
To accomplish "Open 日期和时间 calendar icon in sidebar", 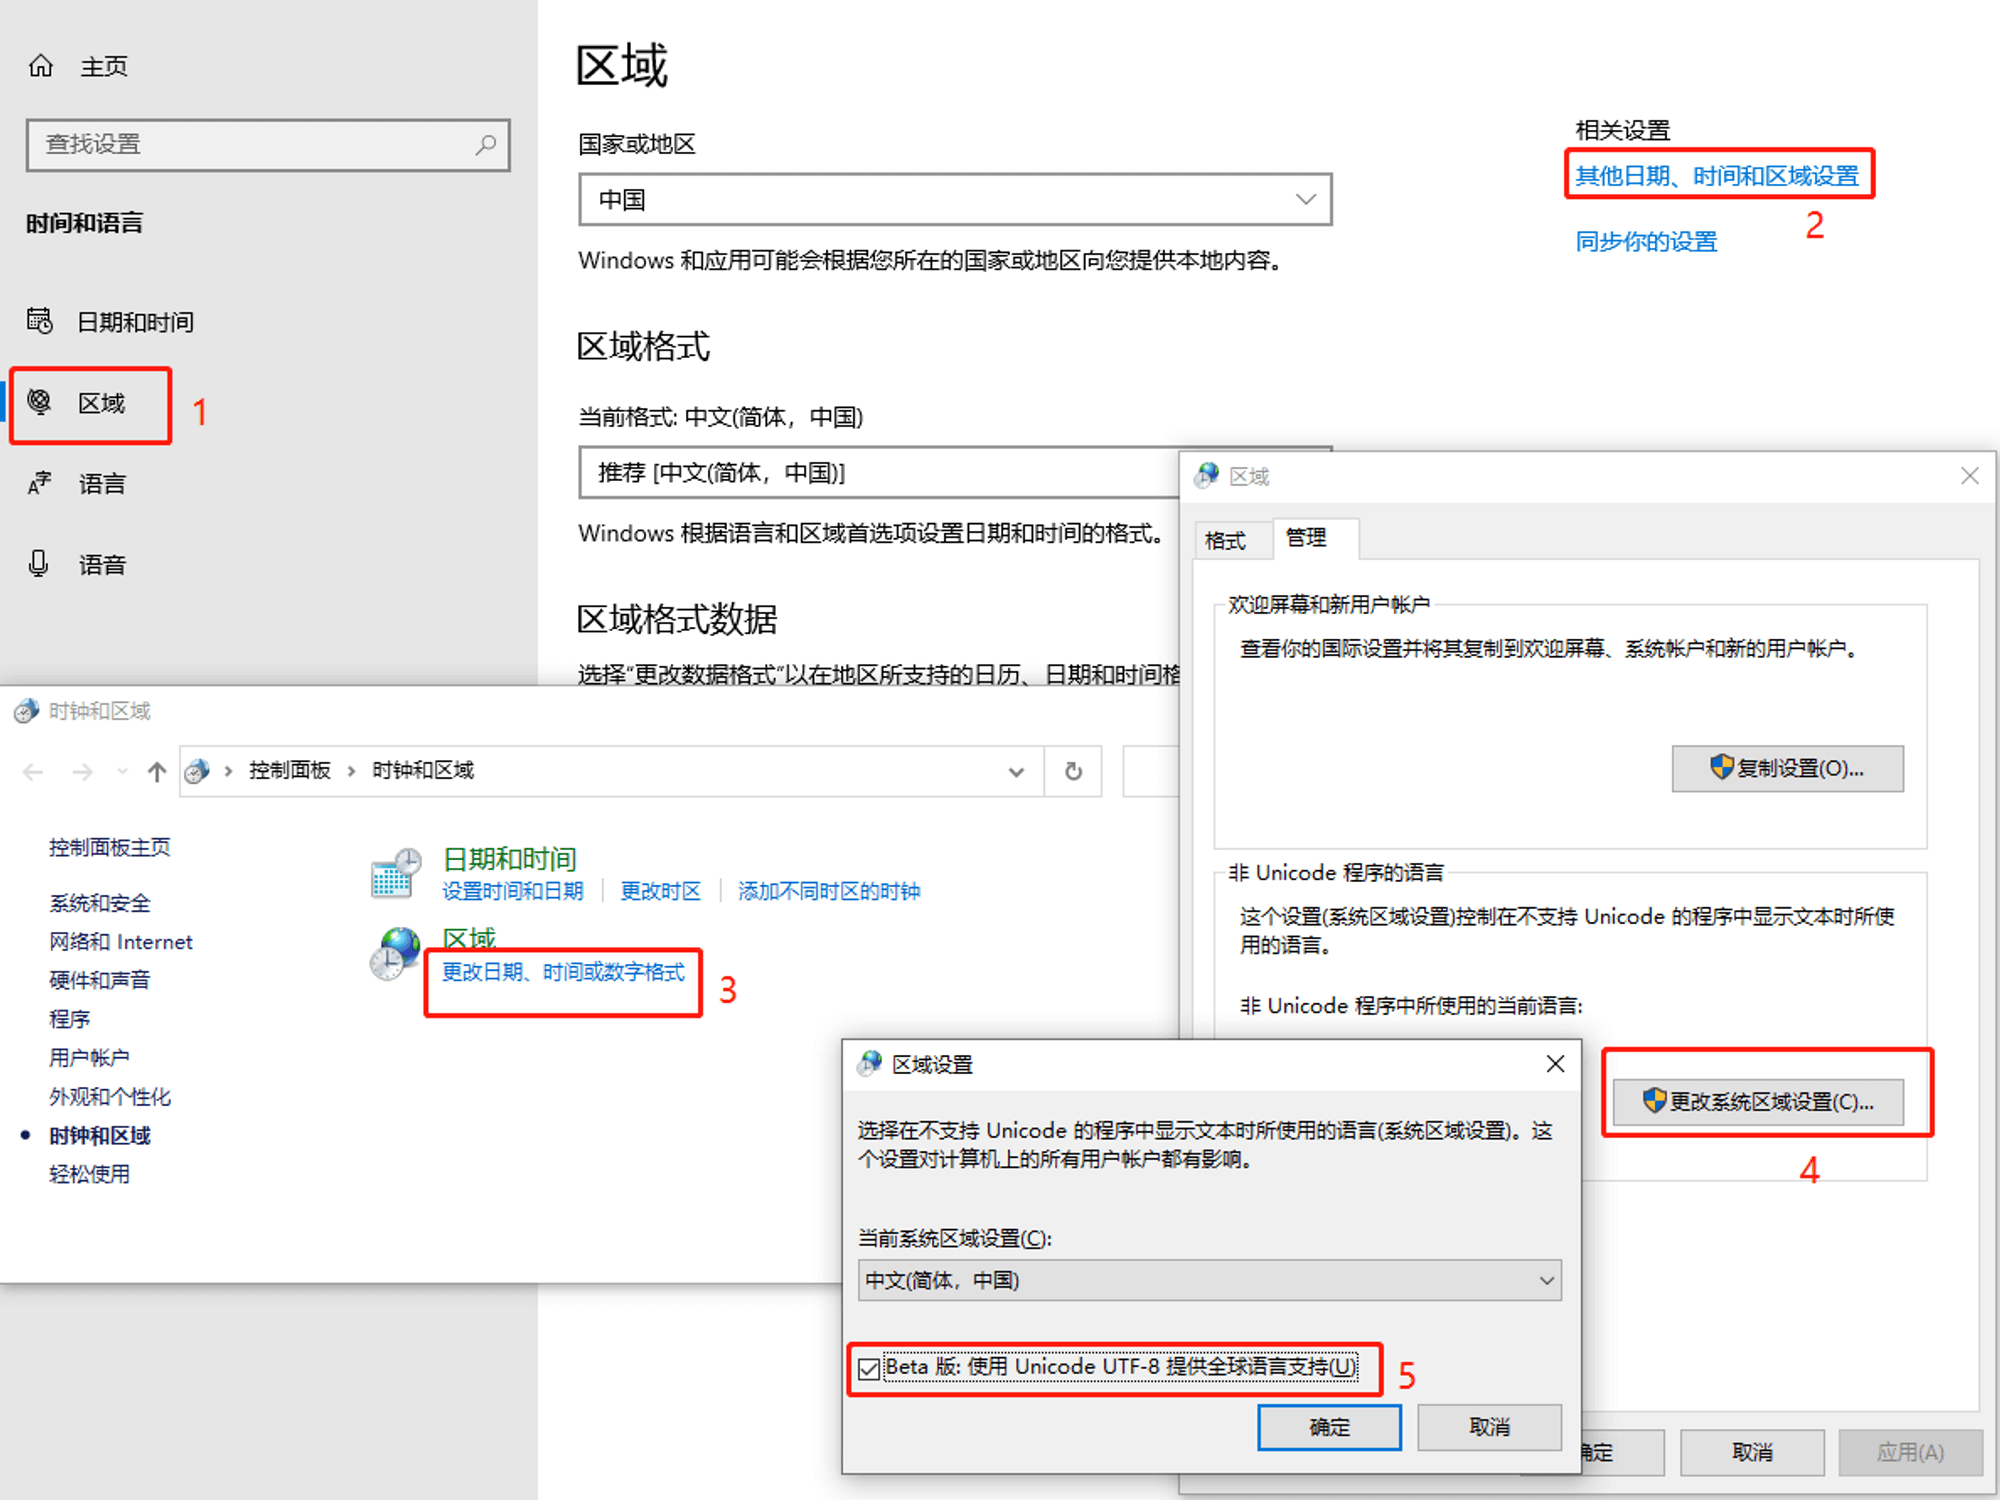I will (x=39, y=321).
